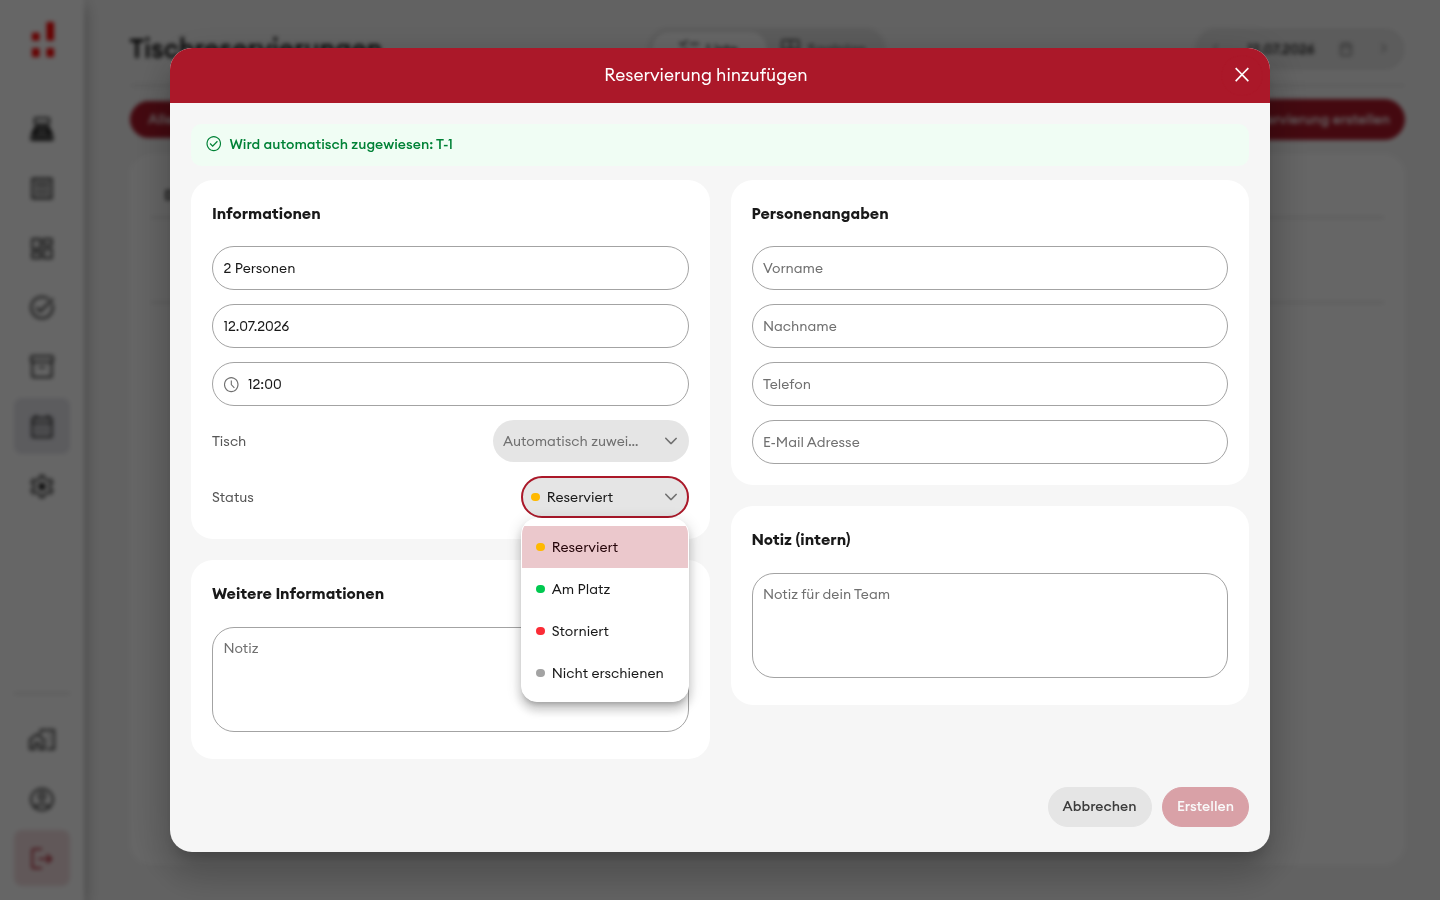Click the app logo in the sidebar
The height and width of the screenshot is (900, 1440).
42,41
